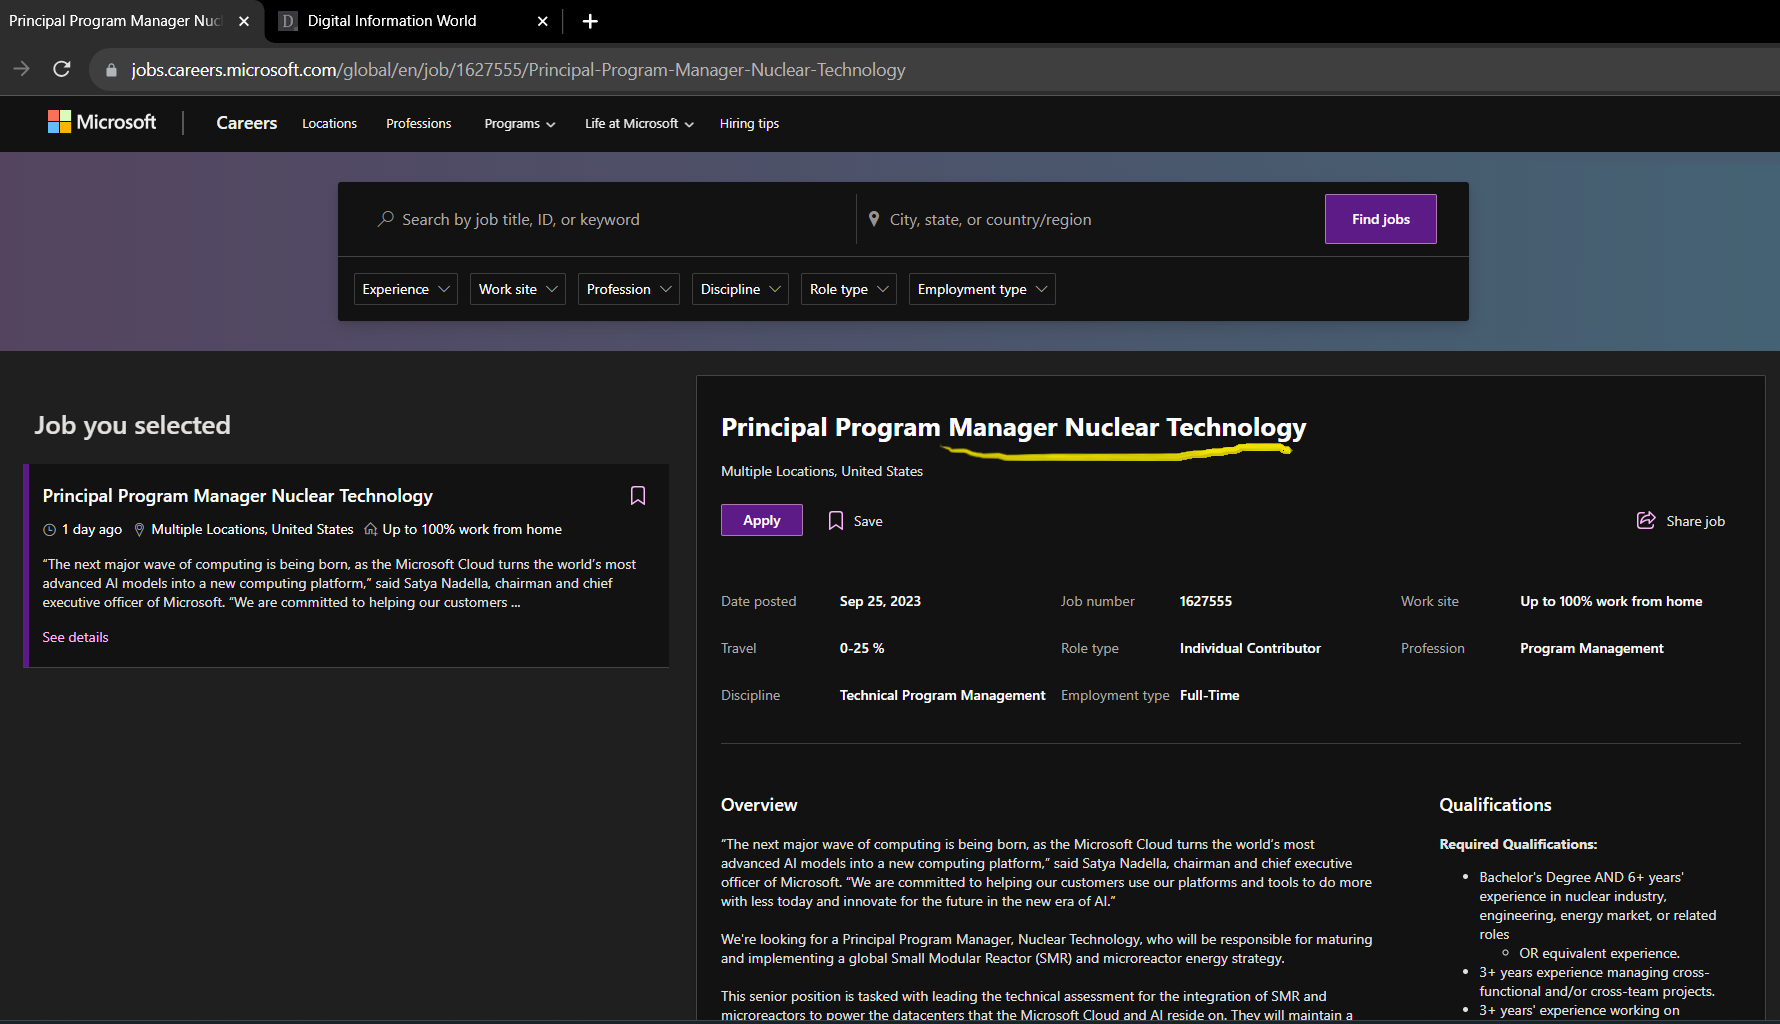Open Hiring tips
This screenshot has height=1024, width=1780.
pos(749,123)
